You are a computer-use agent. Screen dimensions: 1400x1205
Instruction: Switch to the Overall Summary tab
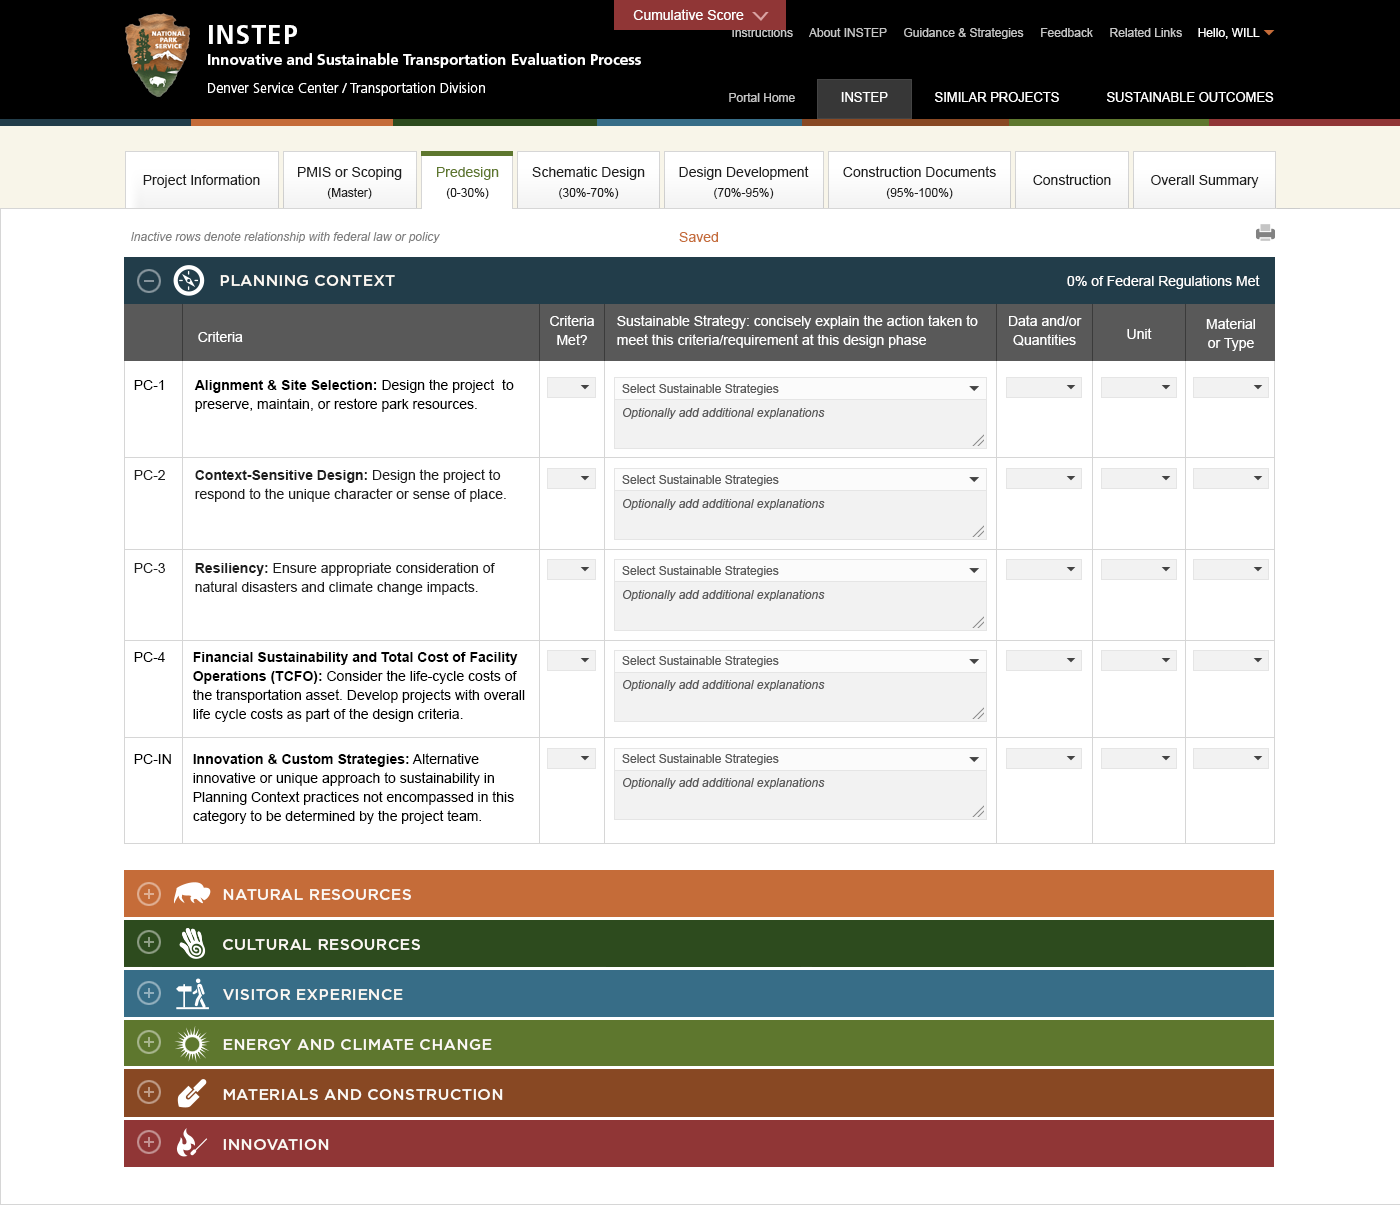(x=1203, y=180)
